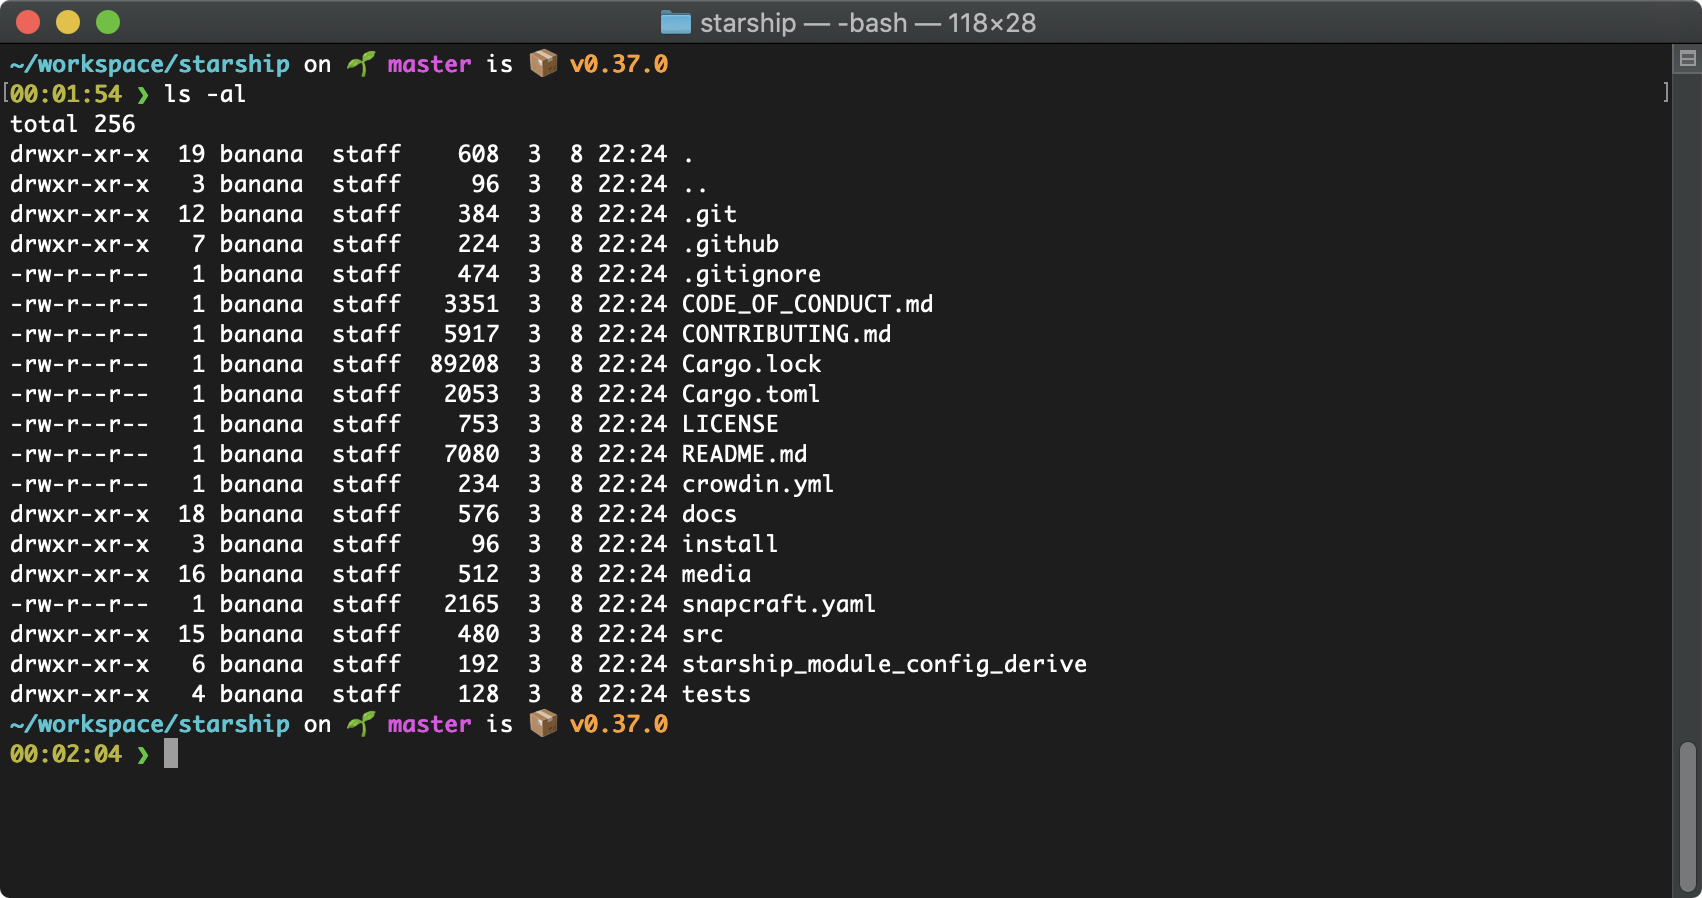Click the package box icon in top prompt
The image size is (1702, 898).
click(x=543, y=63)
